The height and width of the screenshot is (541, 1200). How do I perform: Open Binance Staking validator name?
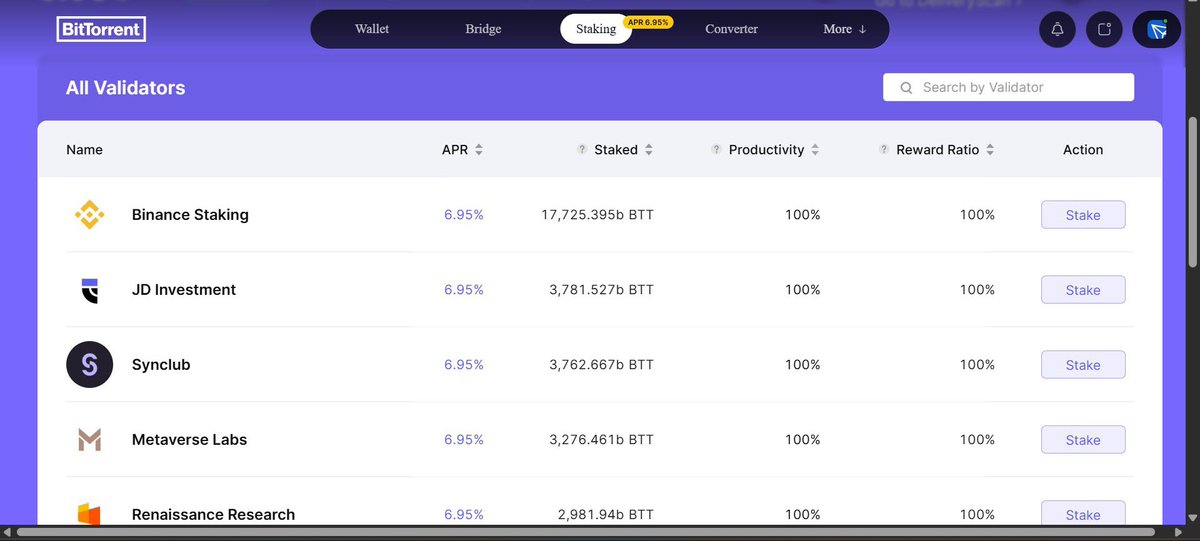point(190,215)
